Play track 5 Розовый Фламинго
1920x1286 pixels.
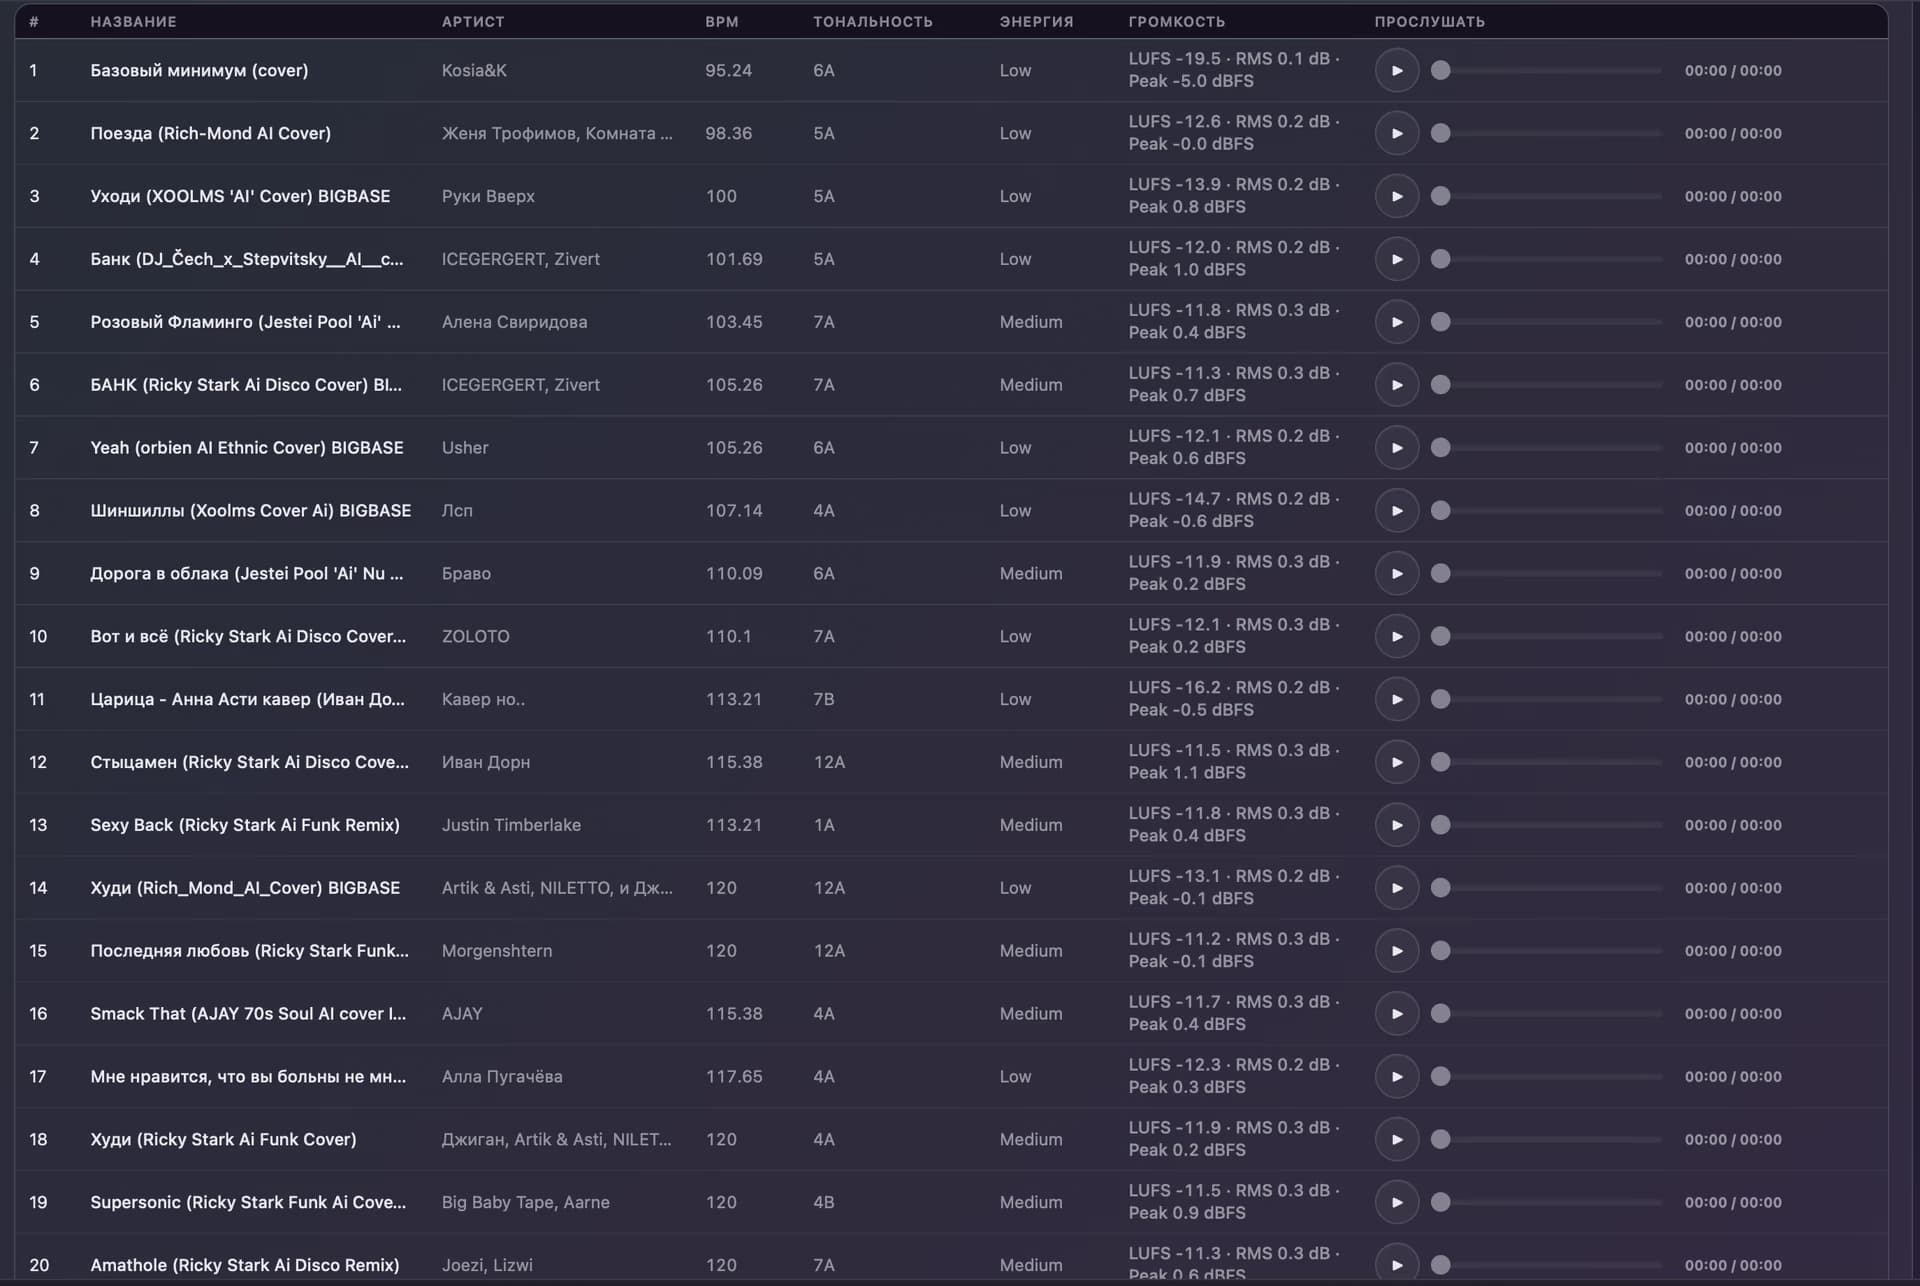1396,322
